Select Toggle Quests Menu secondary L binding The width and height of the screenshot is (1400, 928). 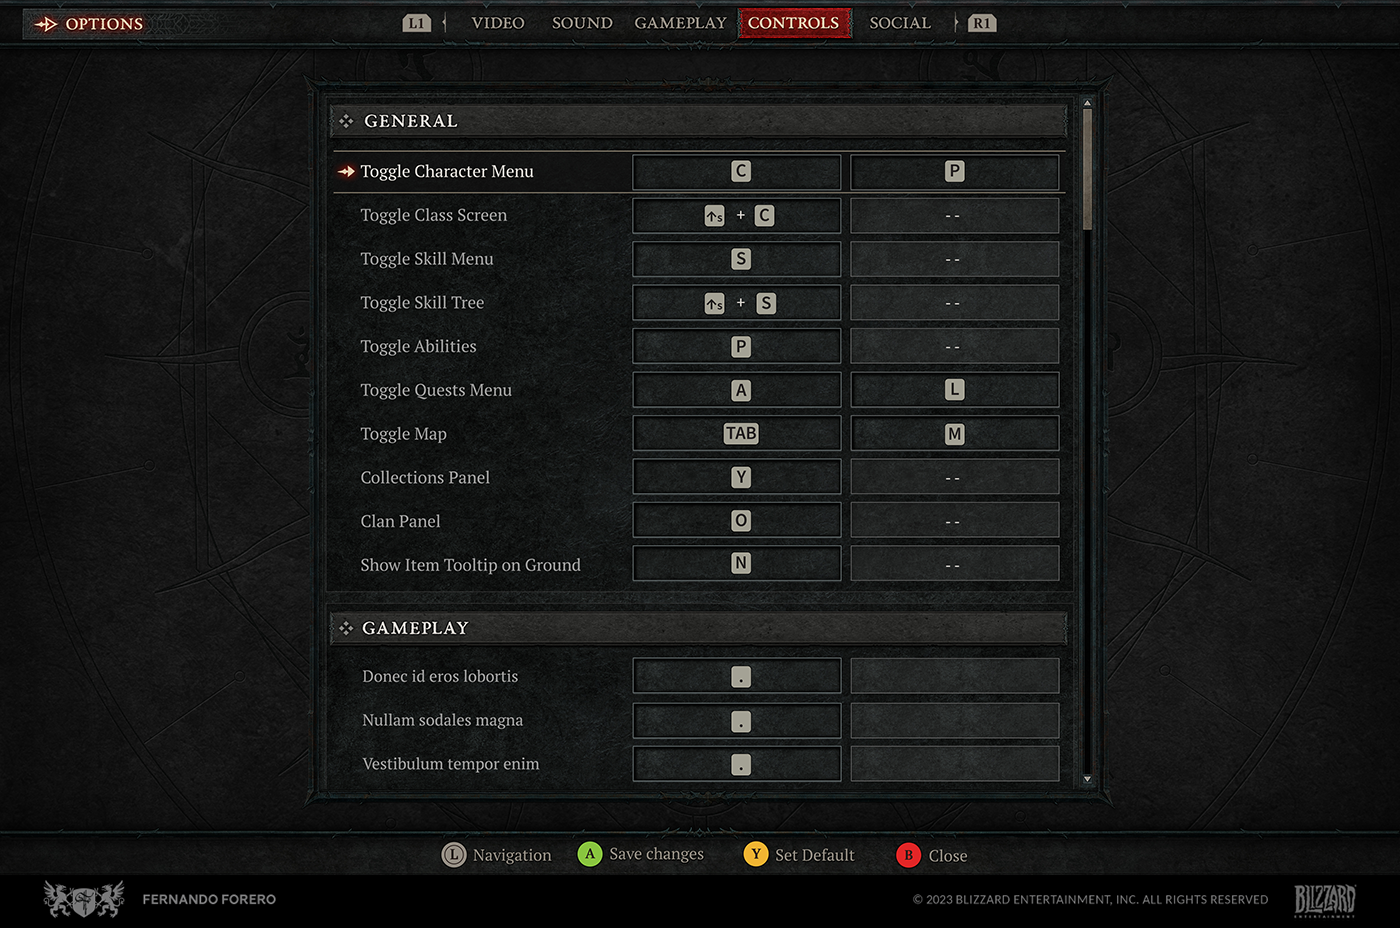[955, 390]
